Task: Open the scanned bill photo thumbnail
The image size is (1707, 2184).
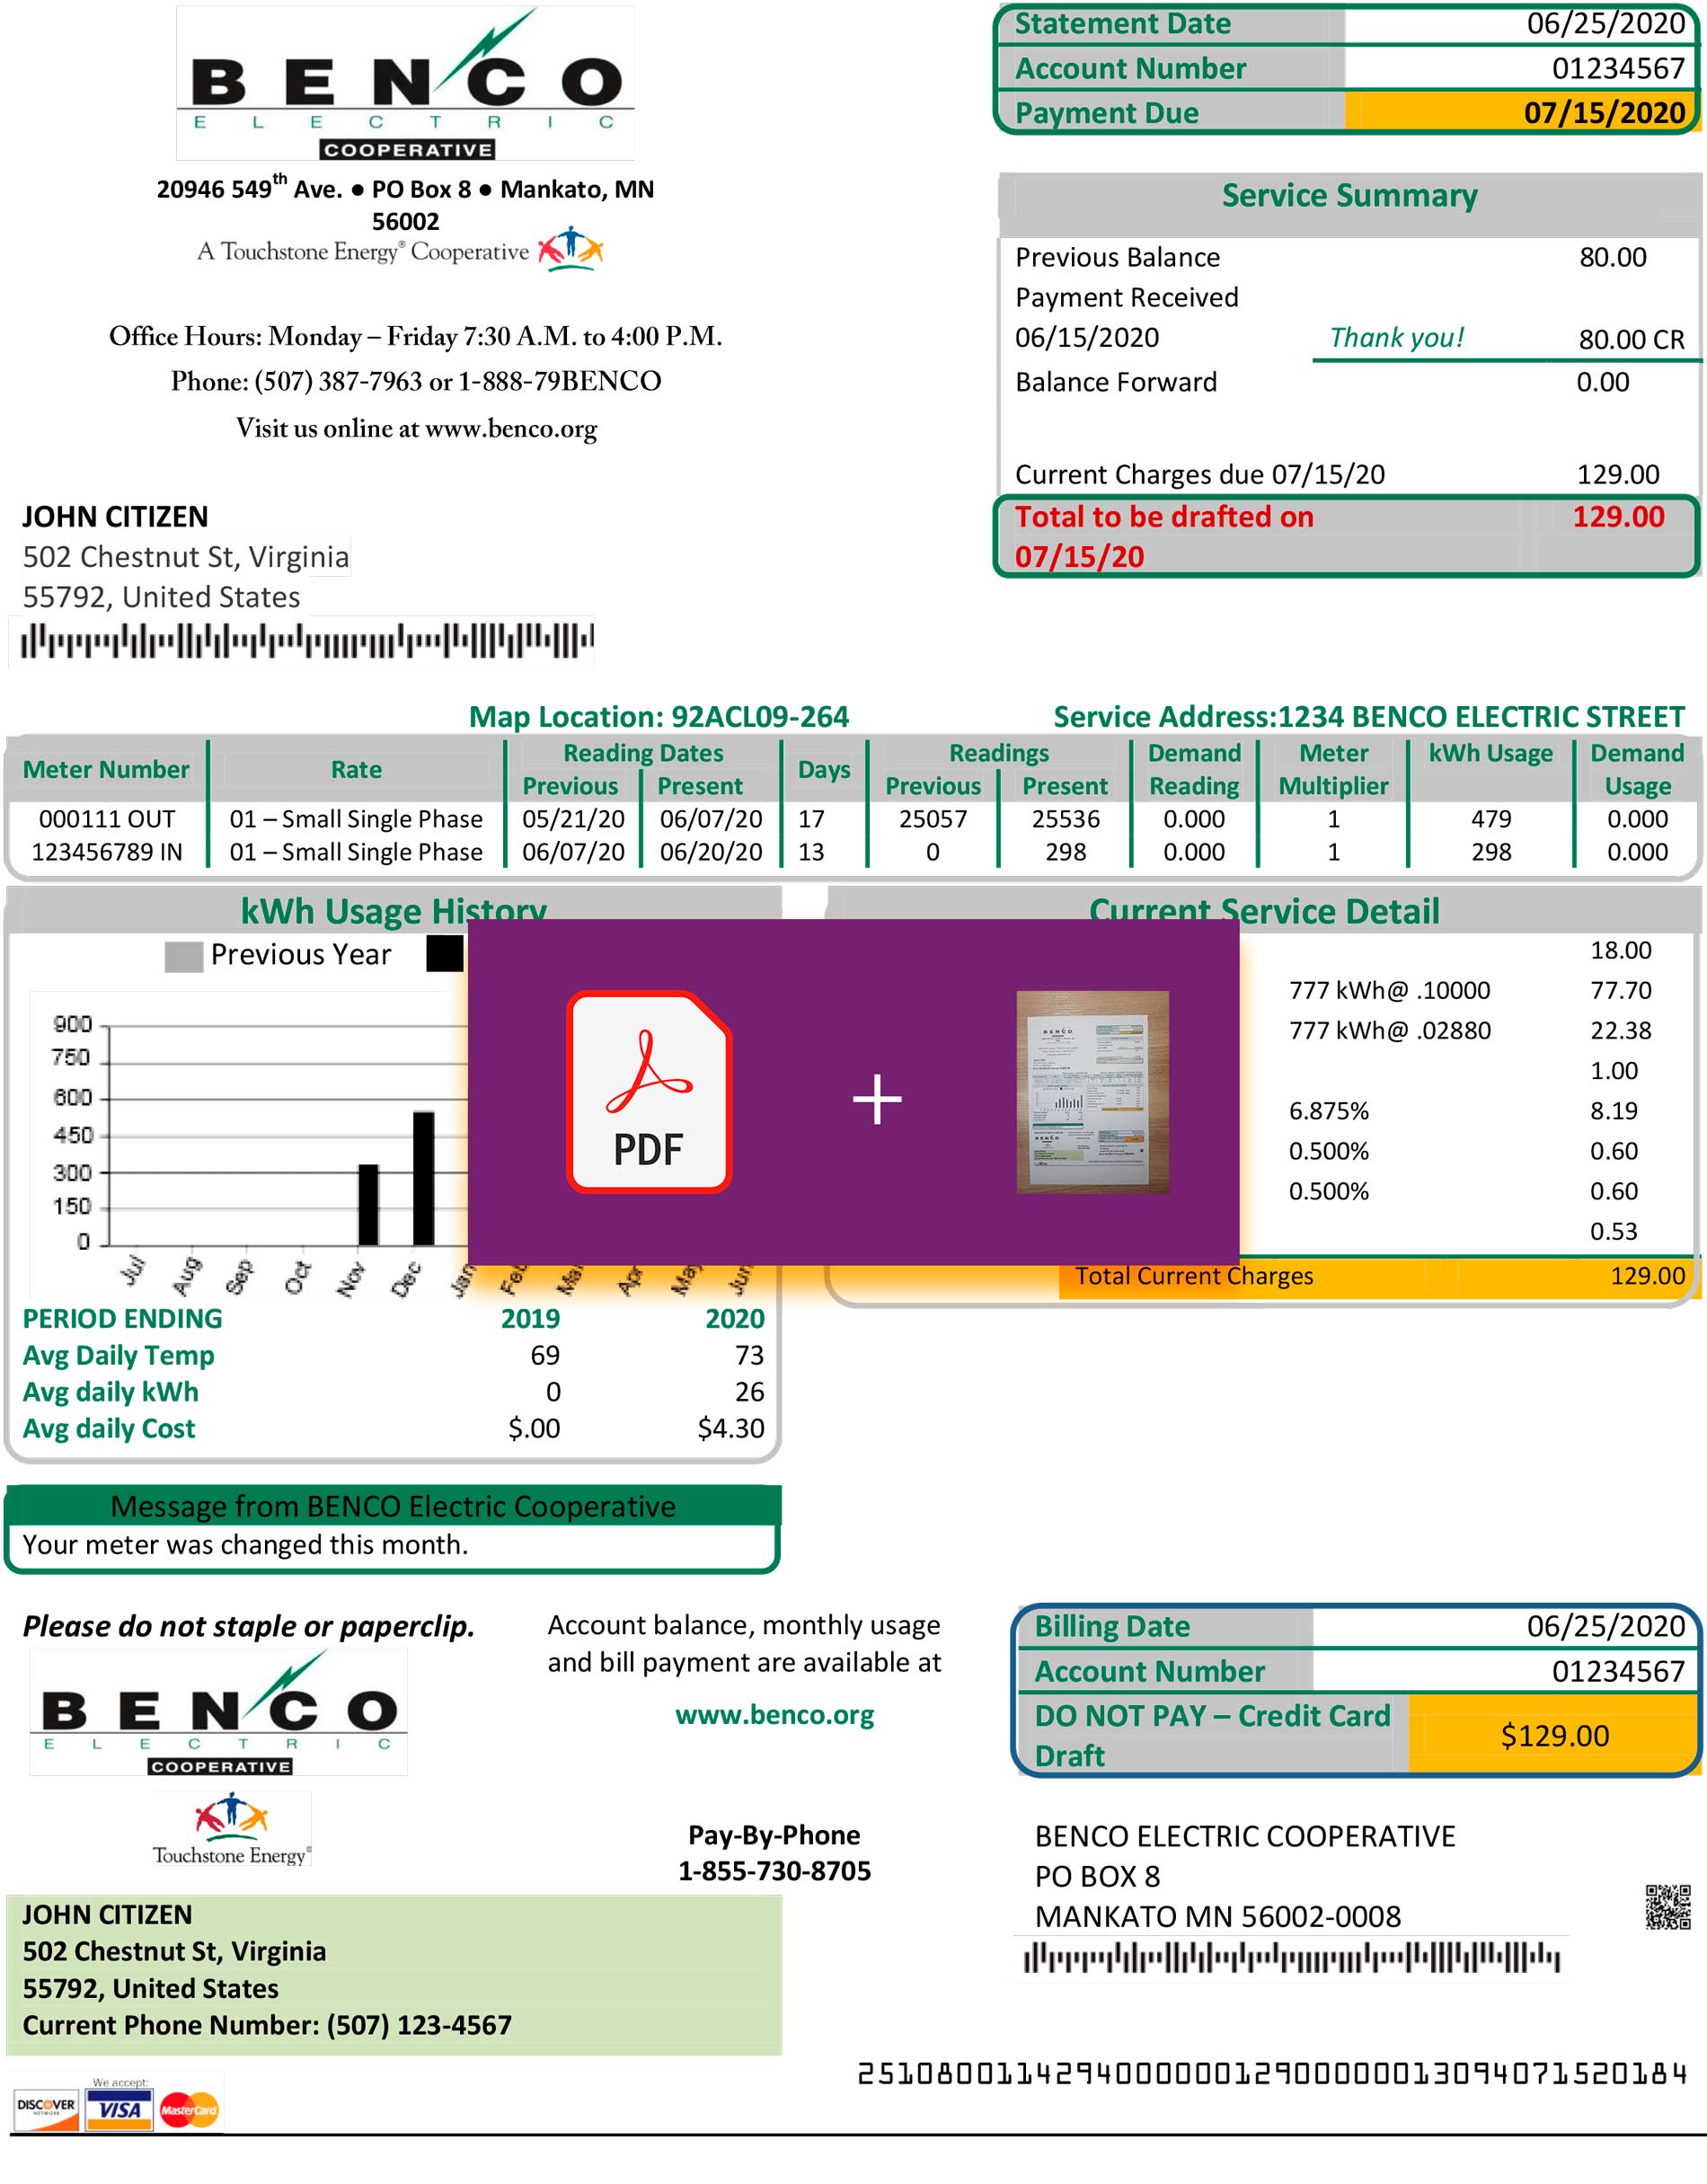Action: pos(1092,1091)
